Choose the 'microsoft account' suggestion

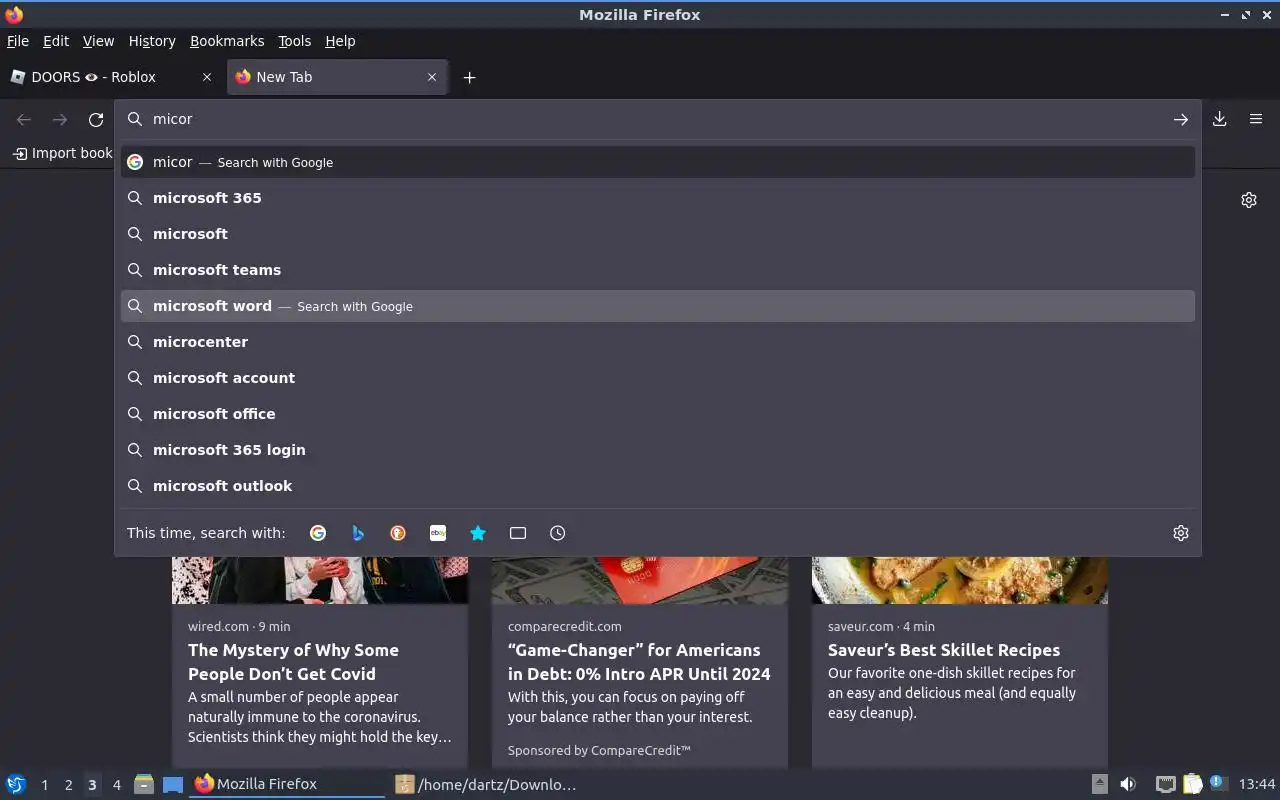[658, 378]
